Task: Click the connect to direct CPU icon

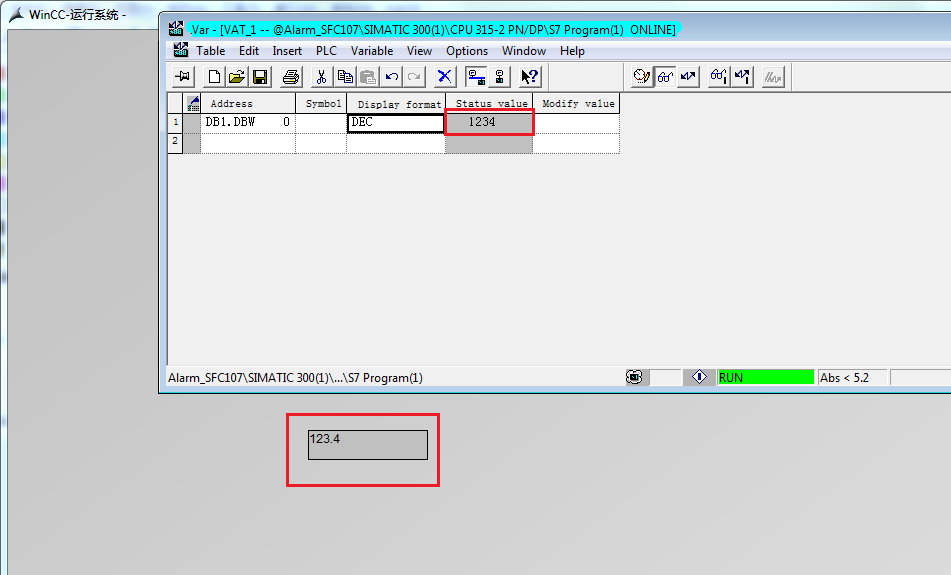Action: point(499,77)
